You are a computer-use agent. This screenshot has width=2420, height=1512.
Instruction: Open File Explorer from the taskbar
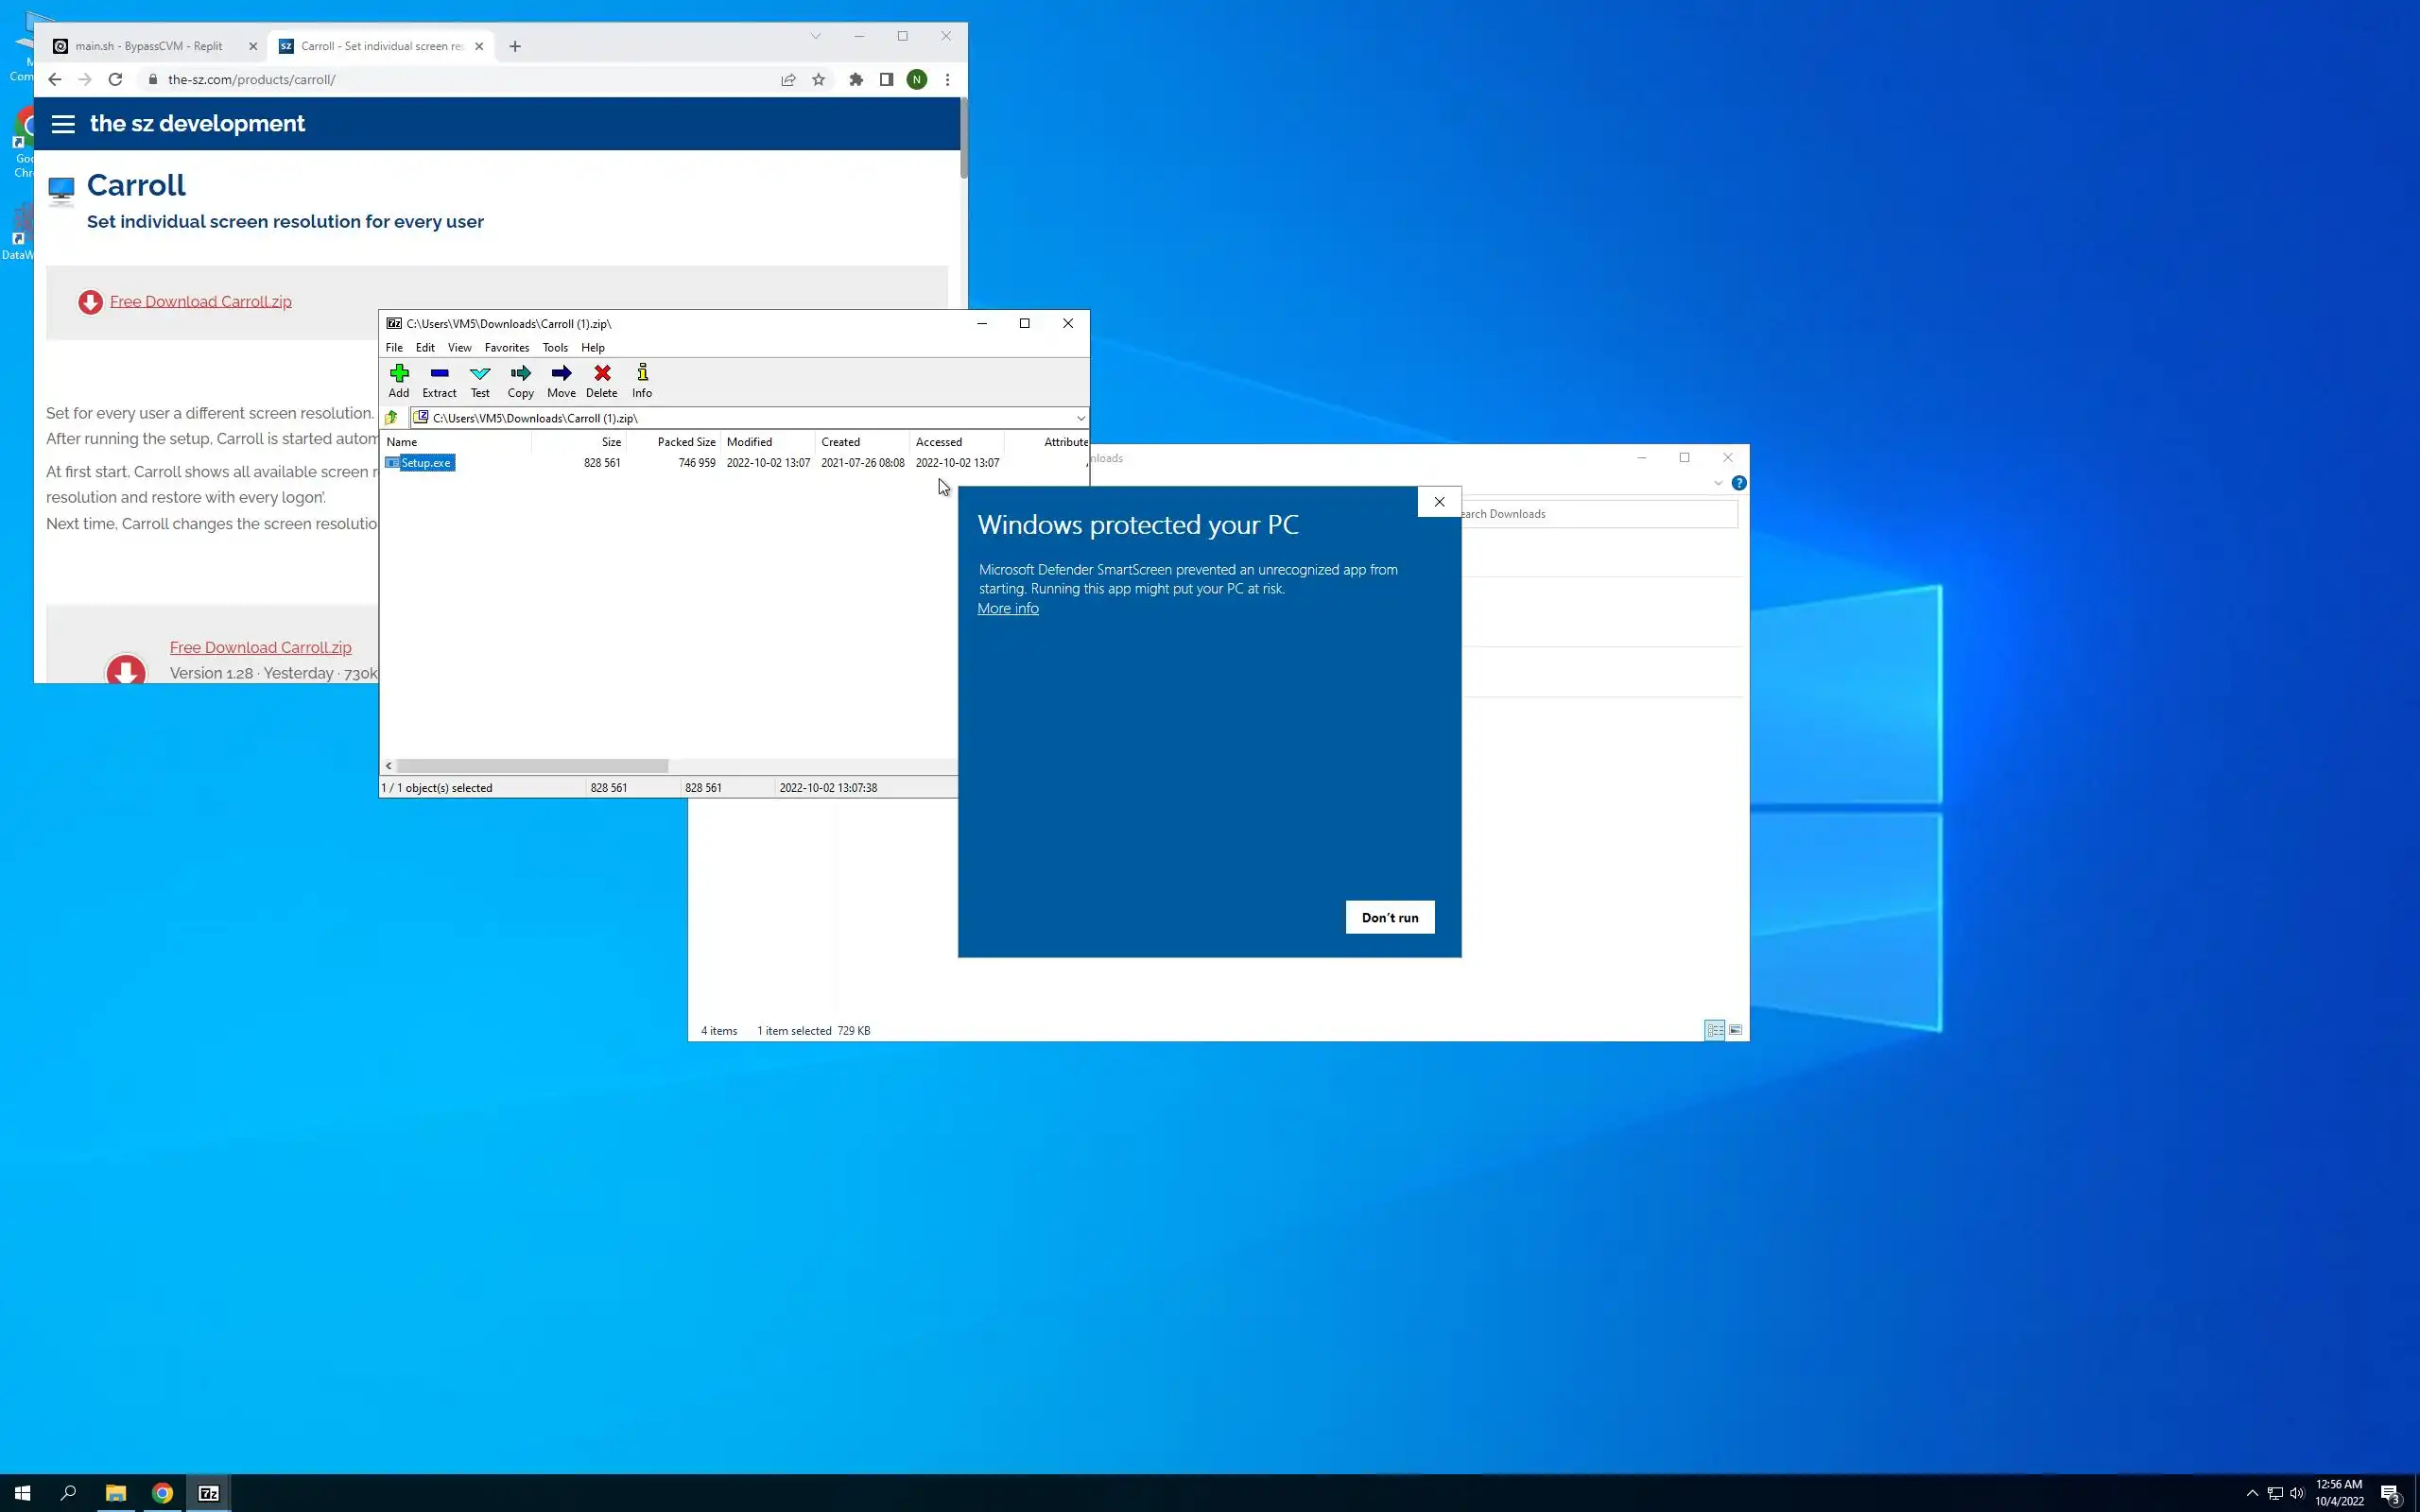click(x=116, y=1493)
